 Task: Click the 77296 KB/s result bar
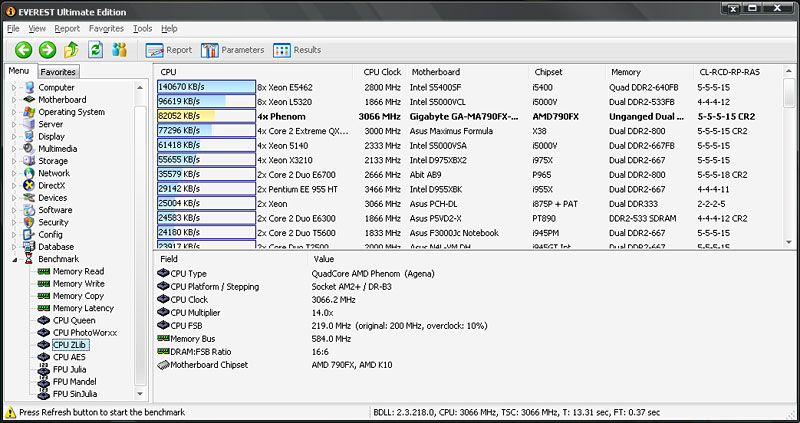pos(206,131)
